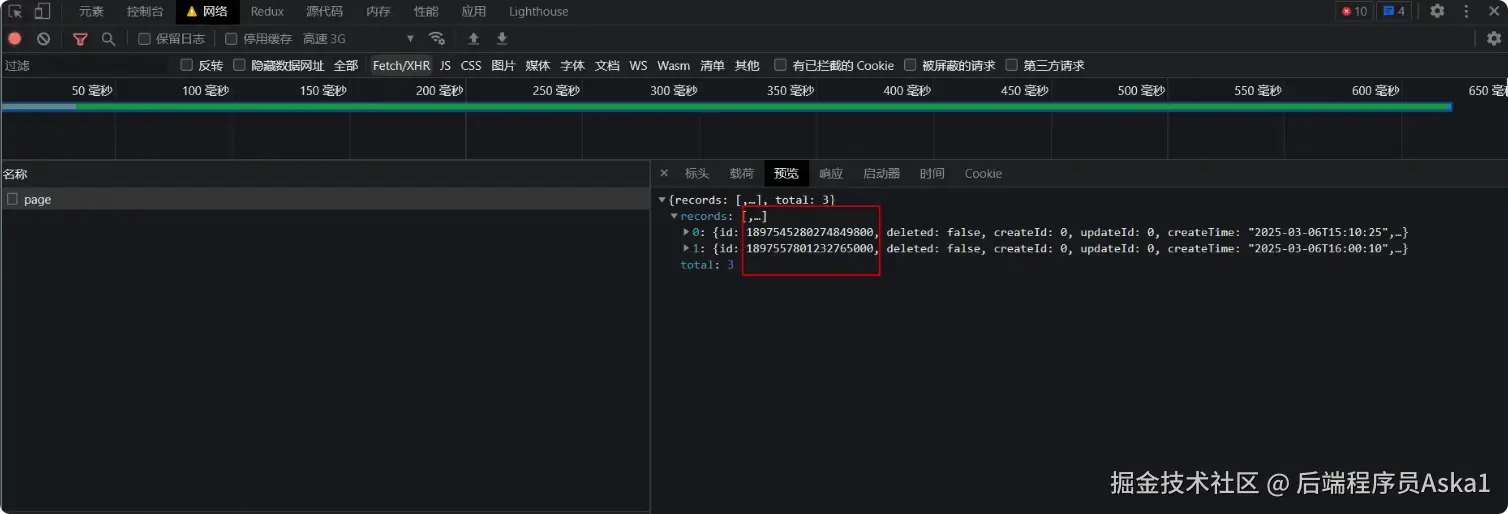This screenshot has width=1508, height=514.
Task: Check the 被屏蔽的请求 checkbox
Action: [x=910, y=65]
